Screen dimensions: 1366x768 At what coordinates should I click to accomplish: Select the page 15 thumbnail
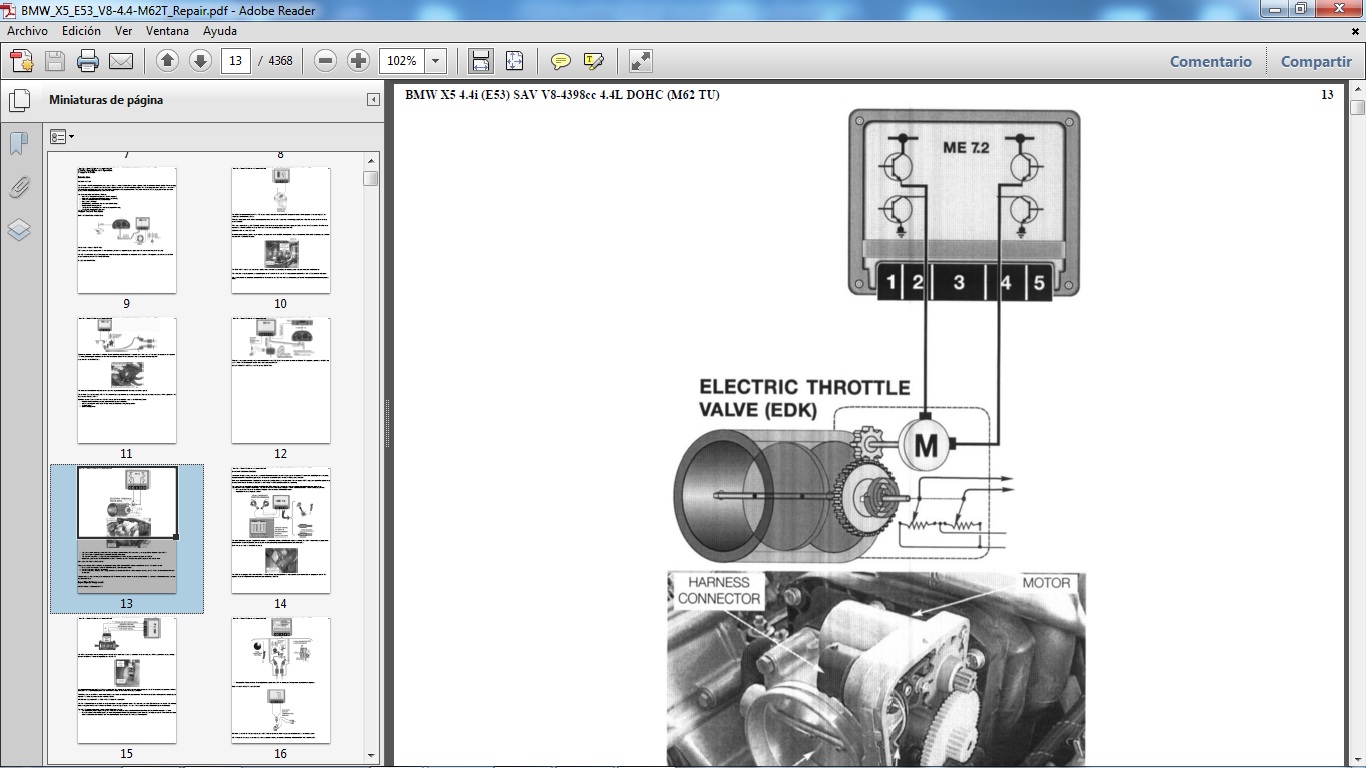tap(127, 681)
